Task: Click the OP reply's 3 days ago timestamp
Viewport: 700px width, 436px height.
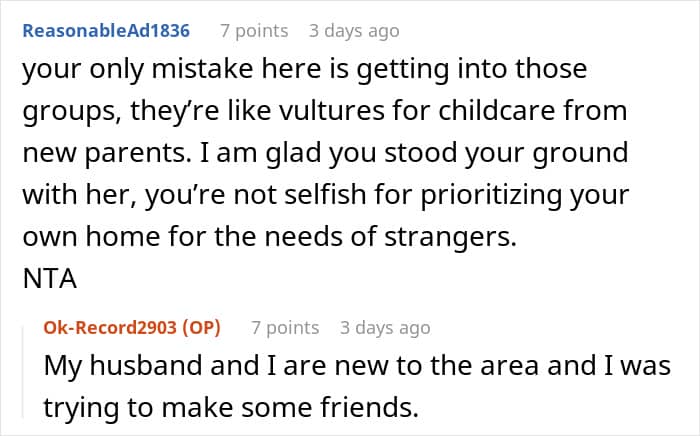Action: click(x=385, y=328)
